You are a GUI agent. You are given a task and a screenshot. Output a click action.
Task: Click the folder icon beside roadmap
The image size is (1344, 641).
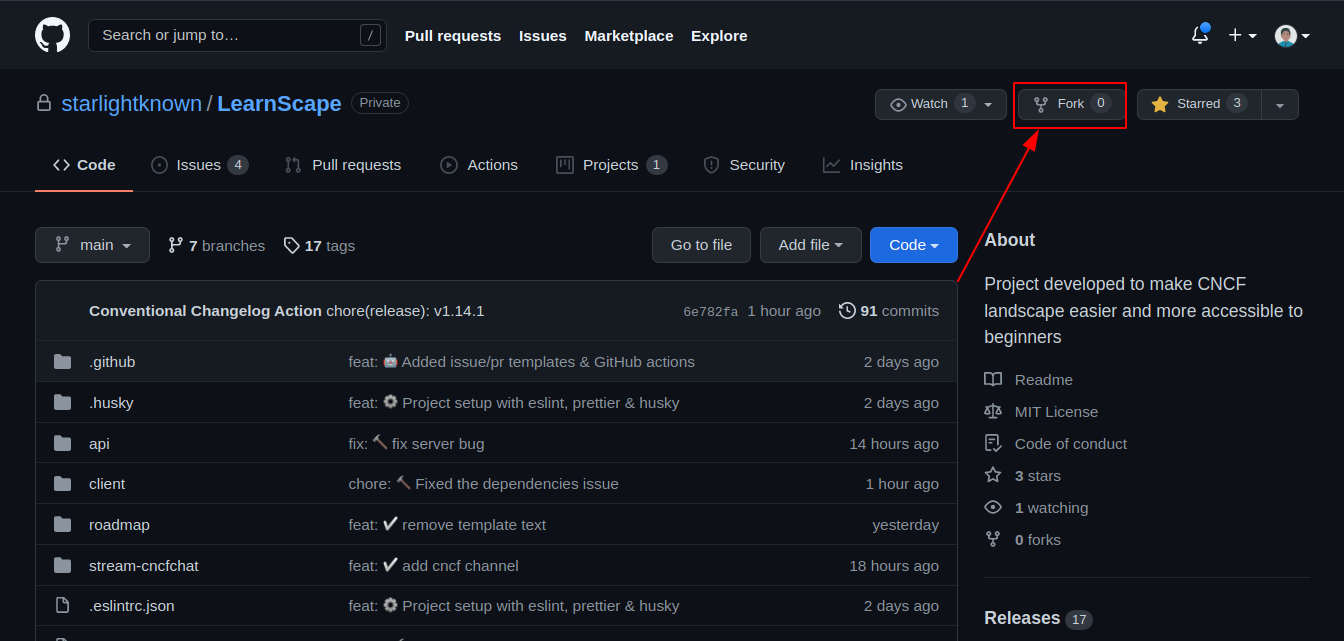[x=62, y=525]
